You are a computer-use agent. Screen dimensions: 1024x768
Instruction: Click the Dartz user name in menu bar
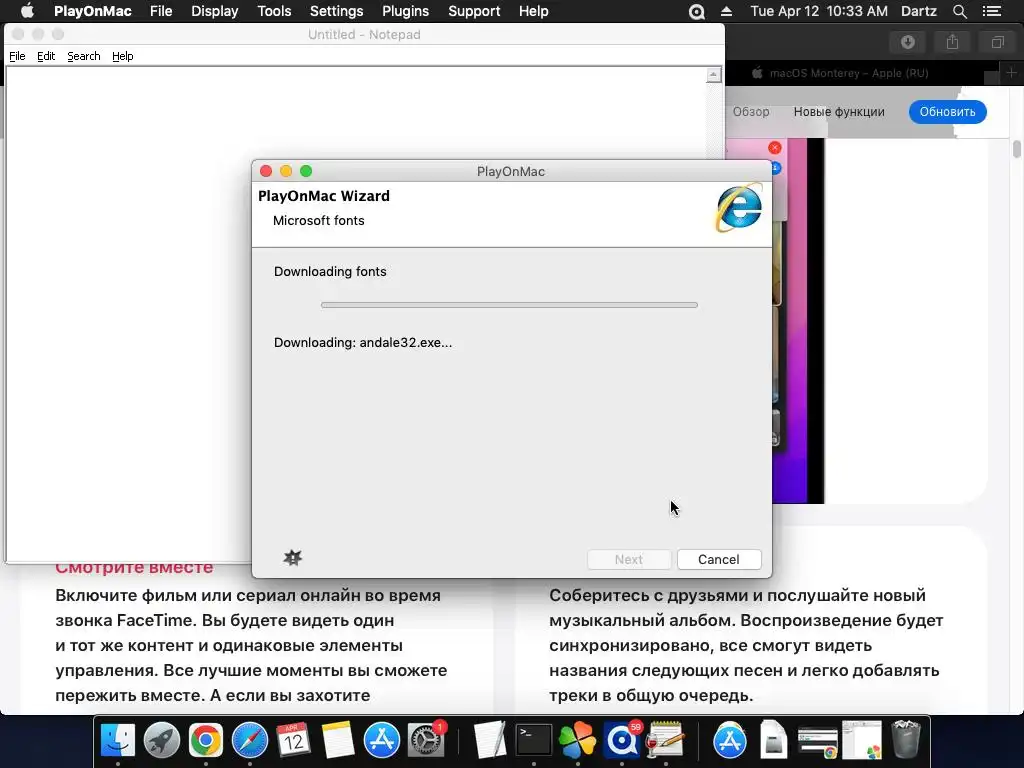[918, 11]
